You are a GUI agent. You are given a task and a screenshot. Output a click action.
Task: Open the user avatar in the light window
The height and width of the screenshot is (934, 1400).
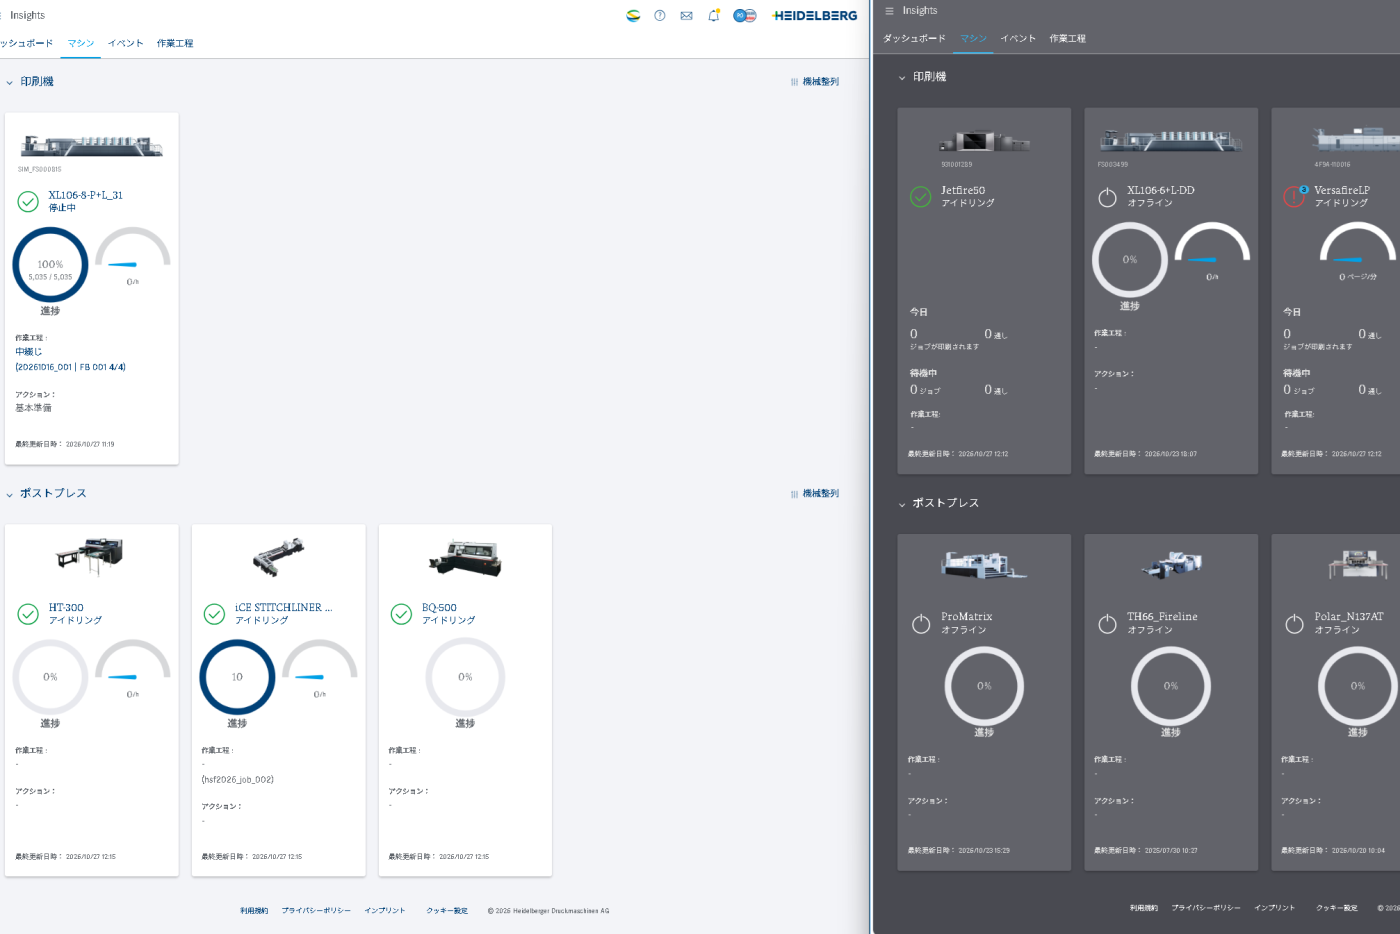745,16
